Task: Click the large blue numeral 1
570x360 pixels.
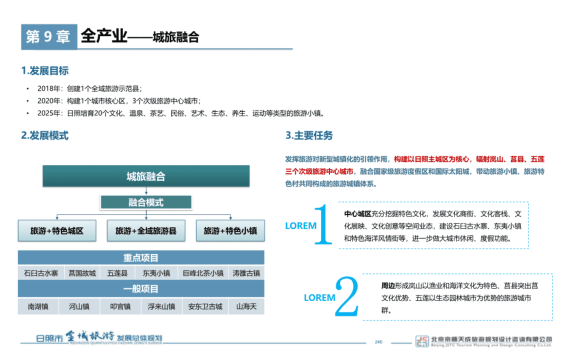Action: coord(323,224)
